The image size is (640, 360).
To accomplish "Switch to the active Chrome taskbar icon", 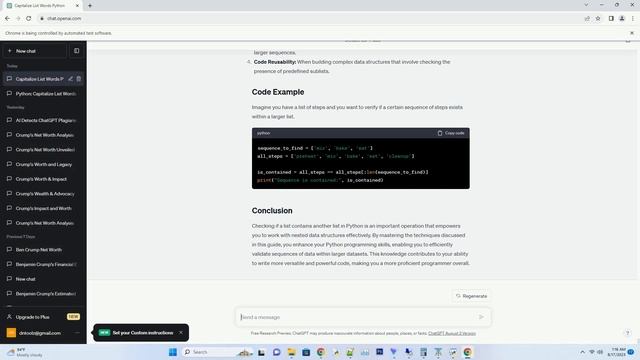I will [x=467, y=352].
